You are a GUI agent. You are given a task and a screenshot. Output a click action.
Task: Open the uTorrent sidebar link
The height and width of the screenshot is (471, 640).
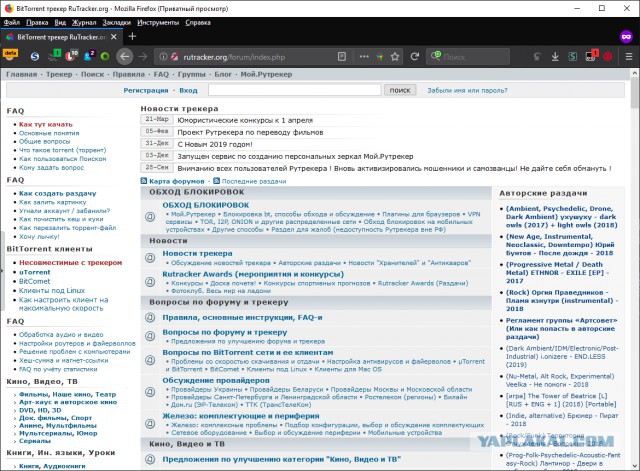pyautogui.click(x=35, y=272)
